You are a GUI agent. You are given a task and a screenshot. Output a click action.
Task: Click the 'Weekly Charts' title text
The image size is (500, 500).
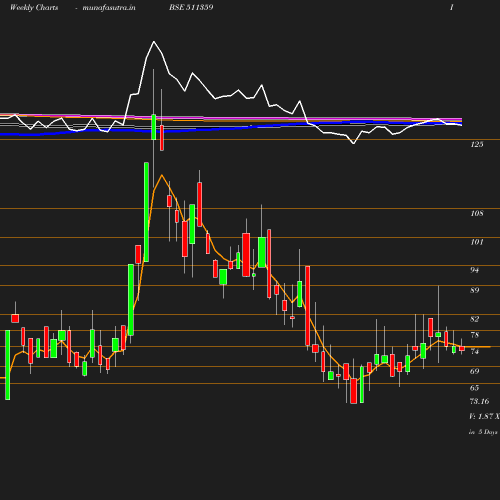tap(34, 7)
